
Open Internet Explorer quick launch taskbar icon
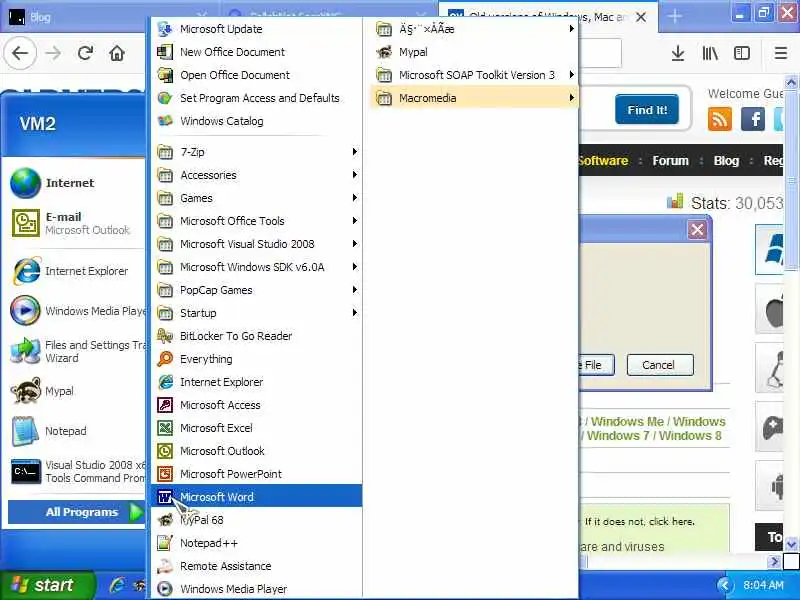pos(117,585)
